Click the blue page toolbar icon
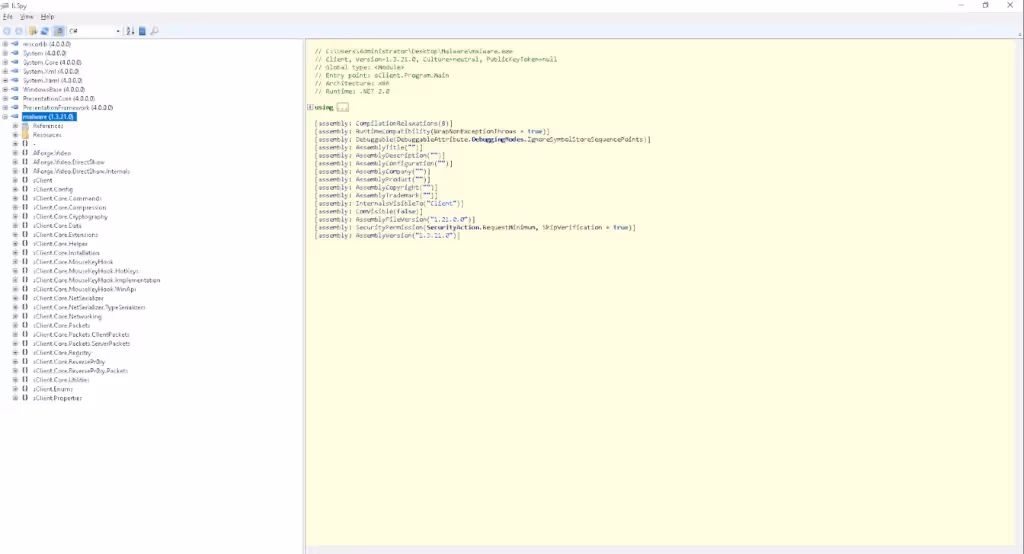Image resolution: width=1024 pixels, height=554 pixels. click(x=142, y=31)
